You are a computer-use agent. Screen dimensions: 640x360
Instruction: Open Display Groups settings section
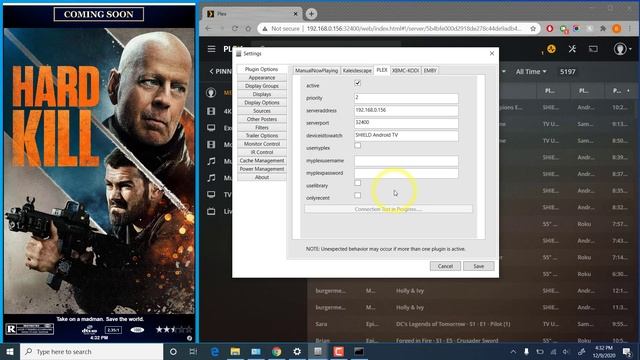tap(262, 86)
